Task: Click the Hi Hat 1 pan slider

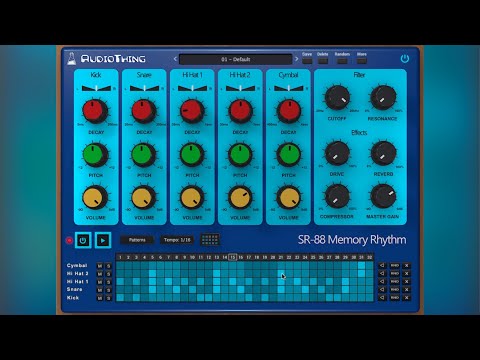Action: [192, 88]
